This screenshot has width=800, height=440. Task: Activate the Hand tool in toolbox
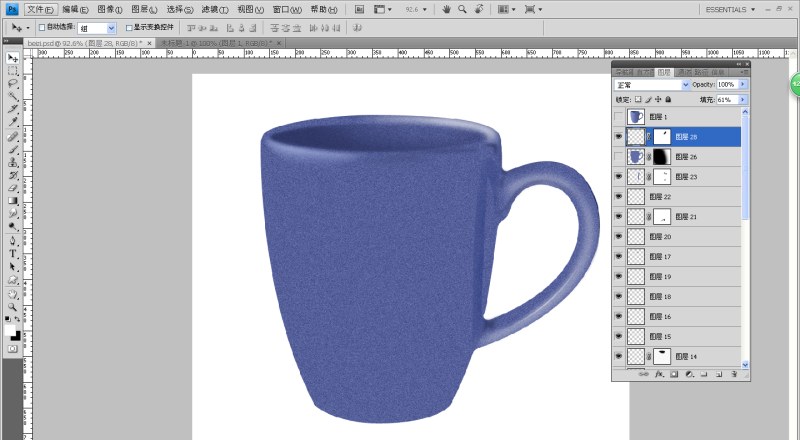[x=13, y=294]
